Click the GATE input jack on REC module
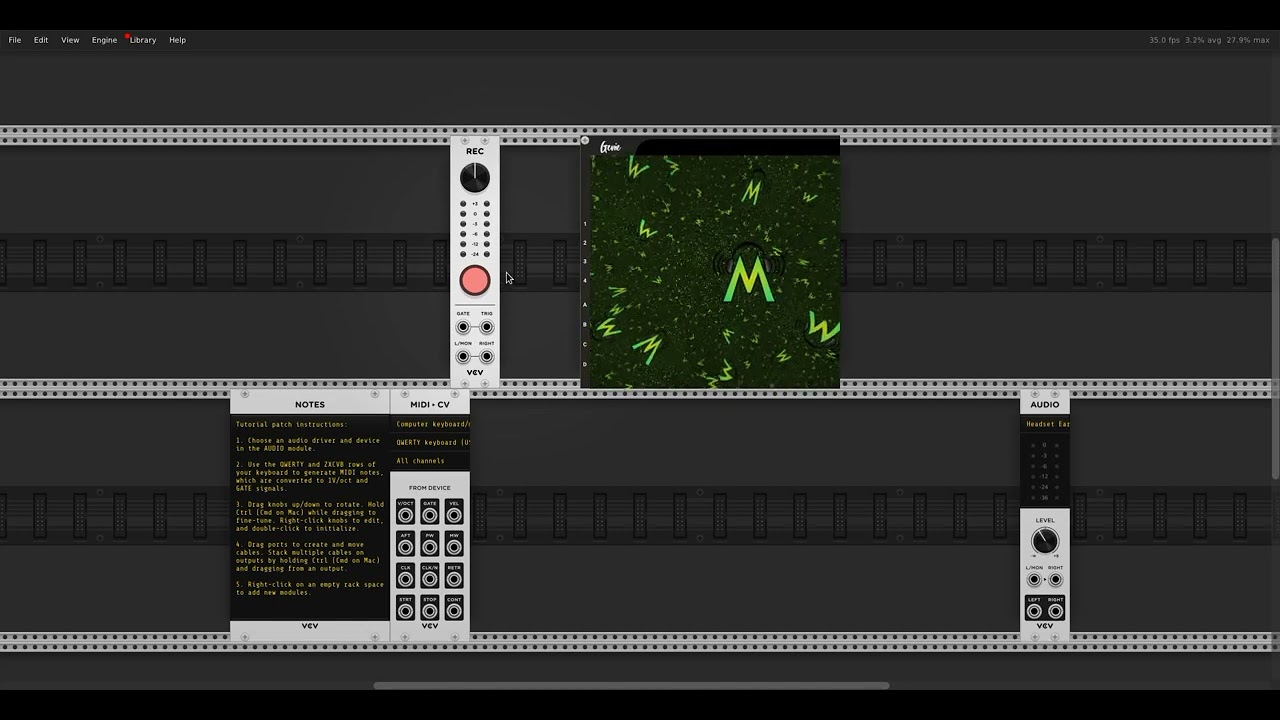1280x720 pixels. tap(463, 327)
